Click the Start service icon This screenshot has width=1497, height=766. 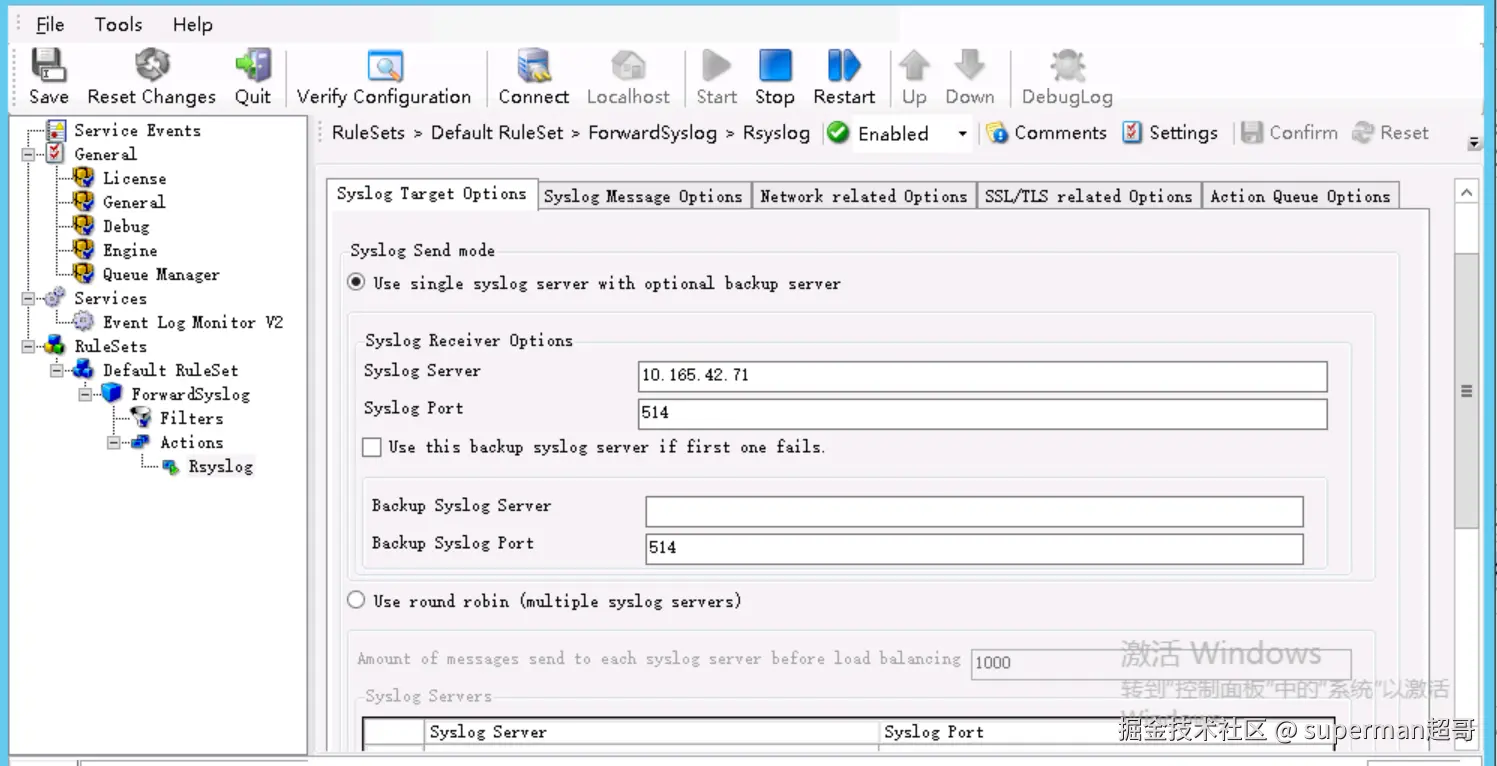[x=716, y=66]
